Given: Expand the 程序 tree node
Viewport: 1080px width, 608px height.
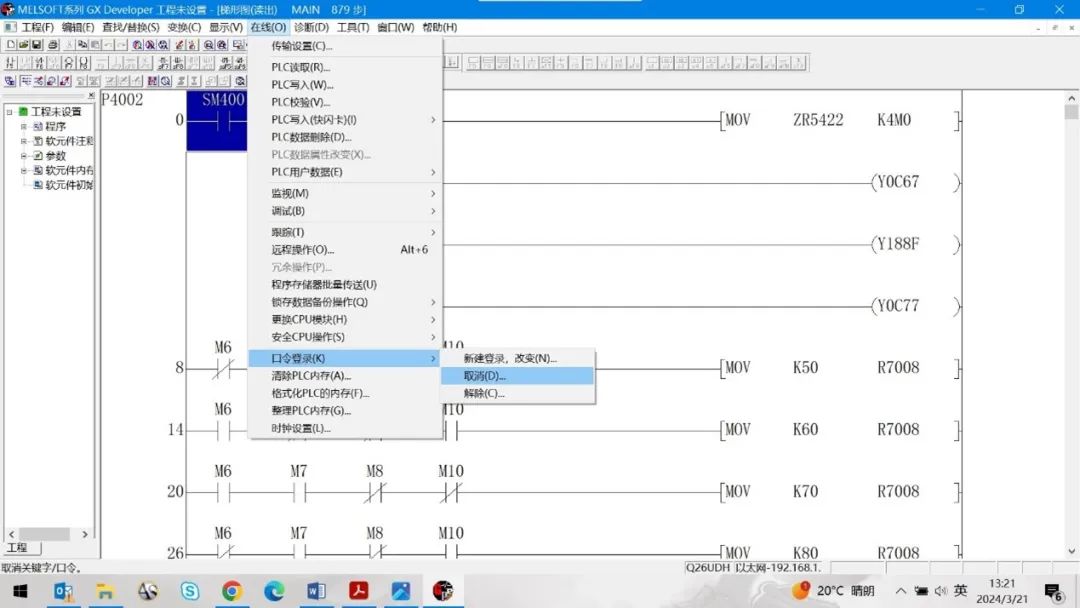Looking at the screenshot, I should [x=24, y=127].
